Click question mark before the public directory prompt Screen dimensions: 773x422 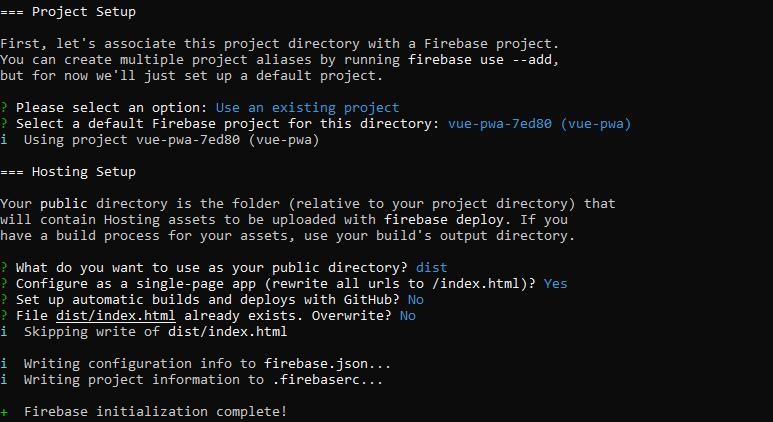point(4,268)
